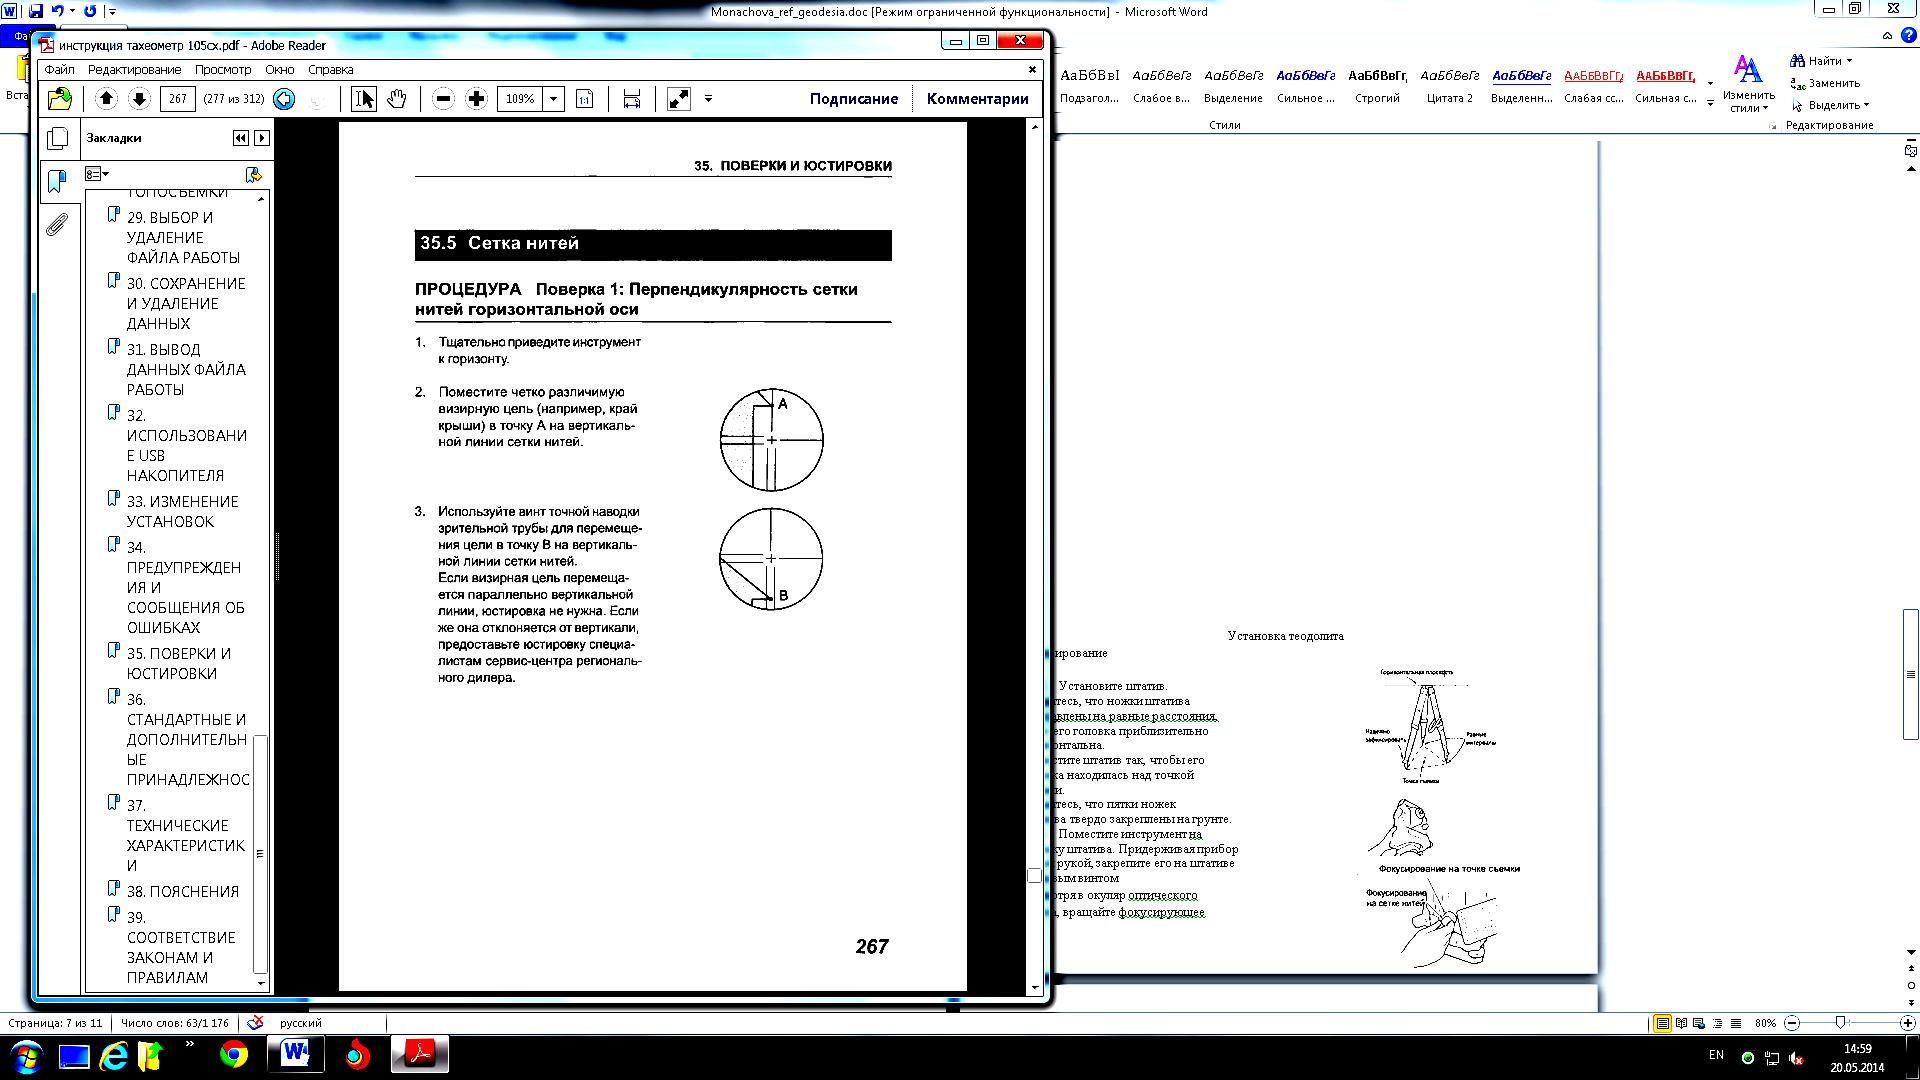Apply the Строгий style in Word
This screenshot has height=1080, width=1920.
click(1377, 86)
